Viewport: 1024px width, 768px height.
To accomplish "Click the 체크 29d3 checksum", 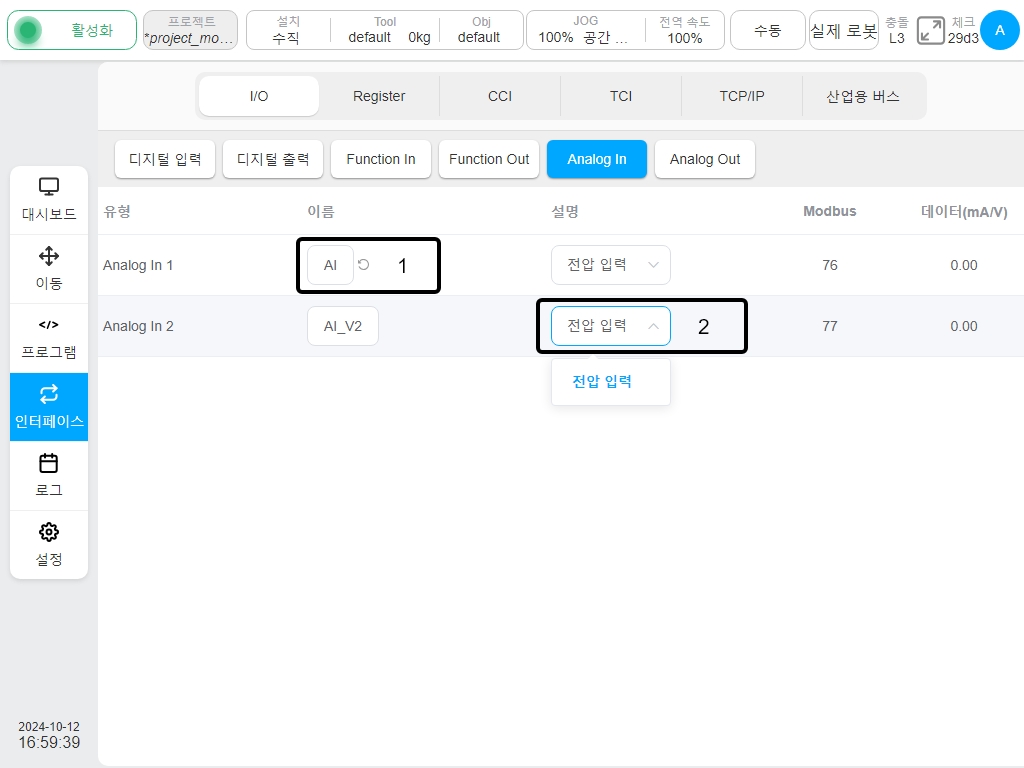I will [x=963, y=30].
